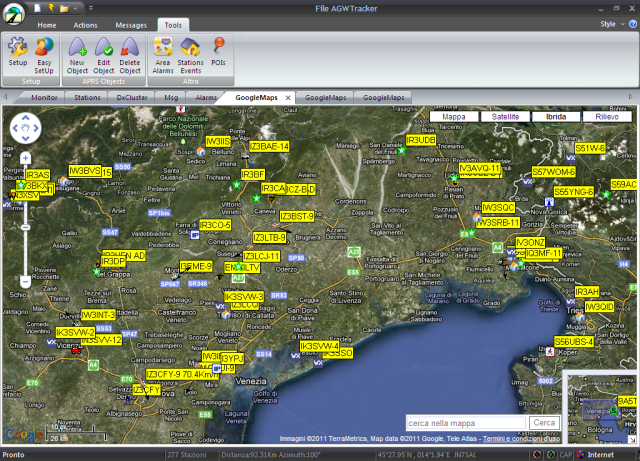This screenshot has height=461, width=640.
Task: Select station label IW3IIS
Action: tap(218, 141)
